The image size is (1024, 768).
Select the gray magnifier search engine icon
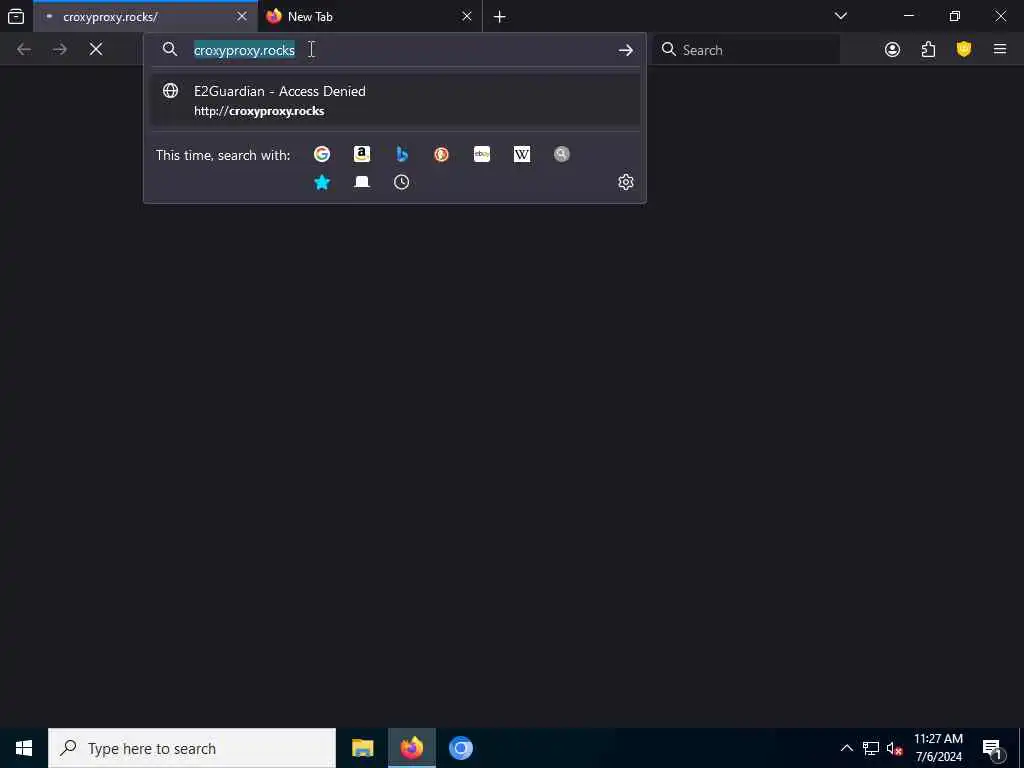[562, 154]
